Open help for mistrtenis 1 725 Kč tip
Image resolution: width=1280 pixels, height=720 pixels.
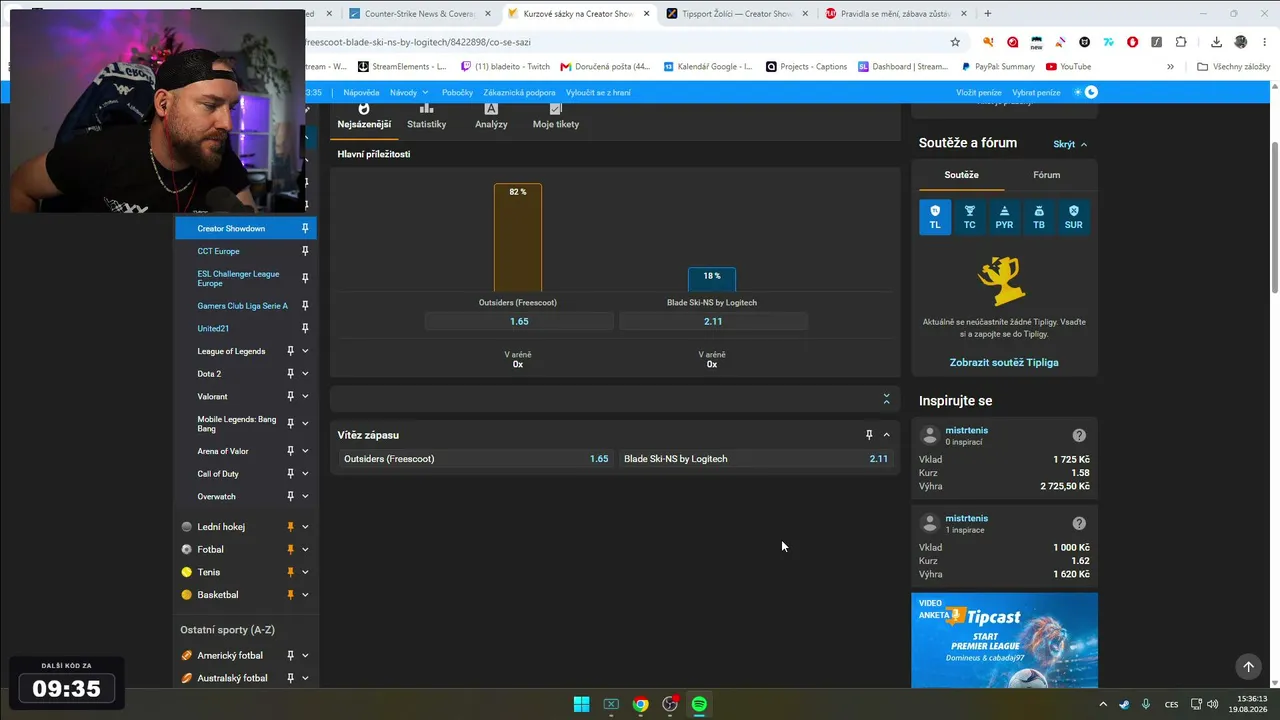pyautogui.click(x=1079, y=435)
